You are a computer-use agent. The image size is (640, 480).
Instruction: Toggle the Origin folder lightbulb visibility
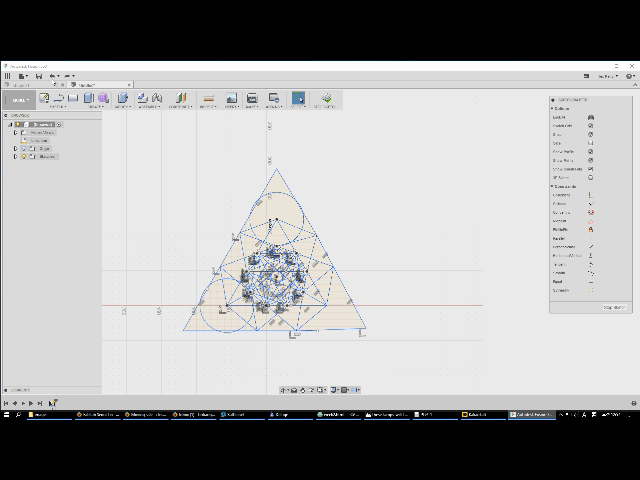point(24,149)
